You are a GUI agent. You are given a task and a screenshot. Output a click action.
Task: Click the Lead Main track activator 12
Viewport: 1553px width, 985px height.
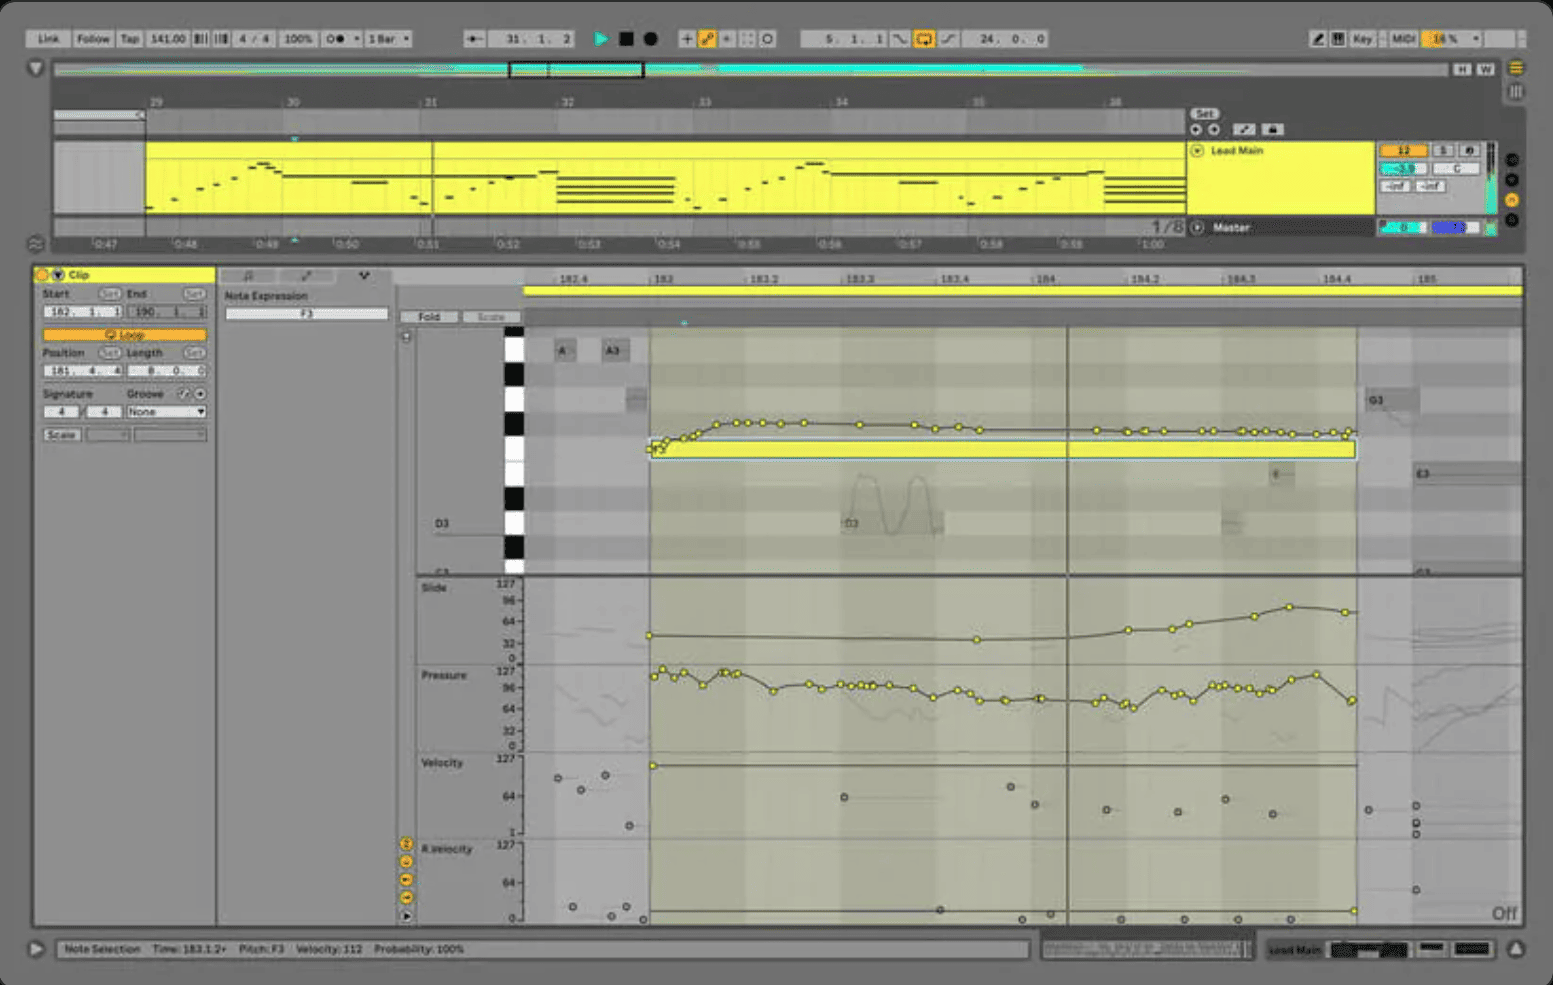1403,150
